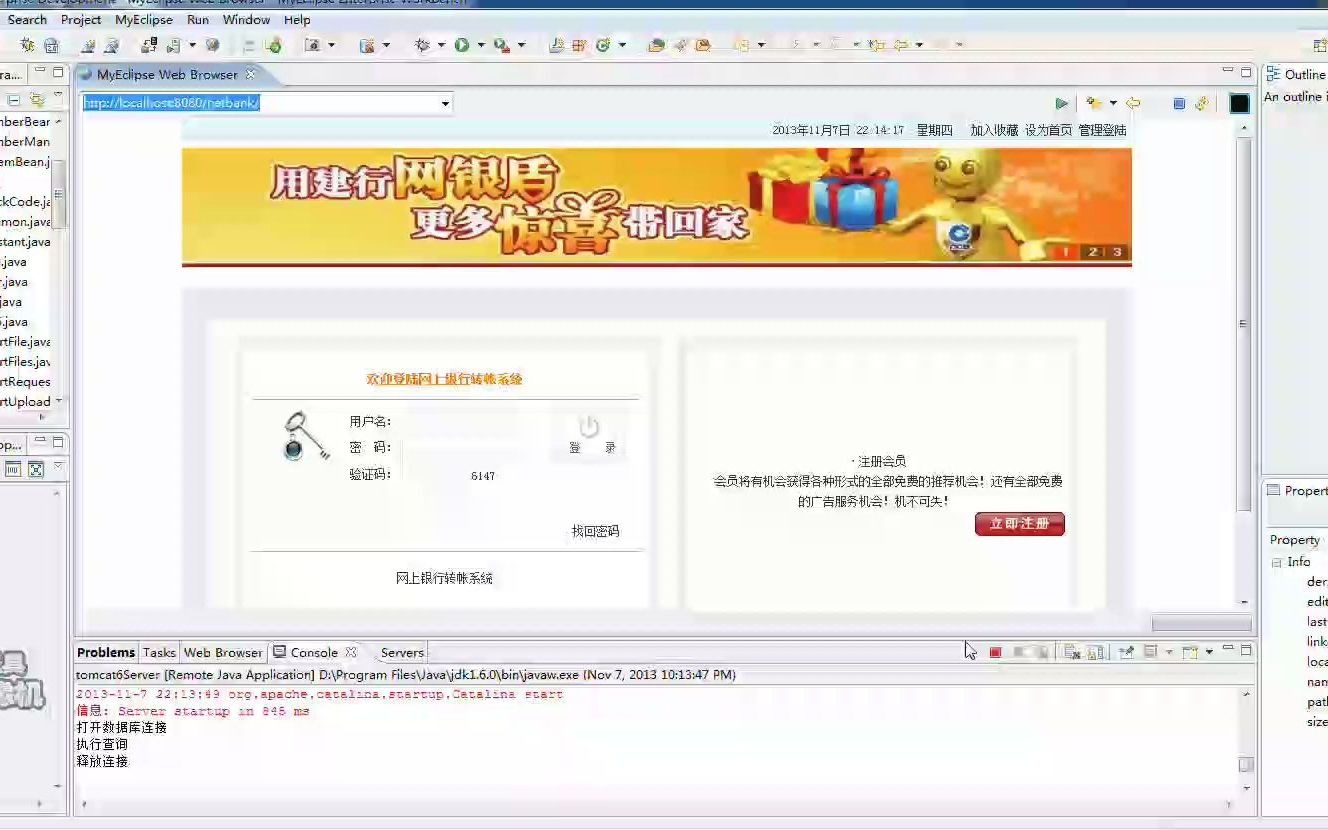Click the Debug bug icon in toolbar

click(x=421, y=45)
